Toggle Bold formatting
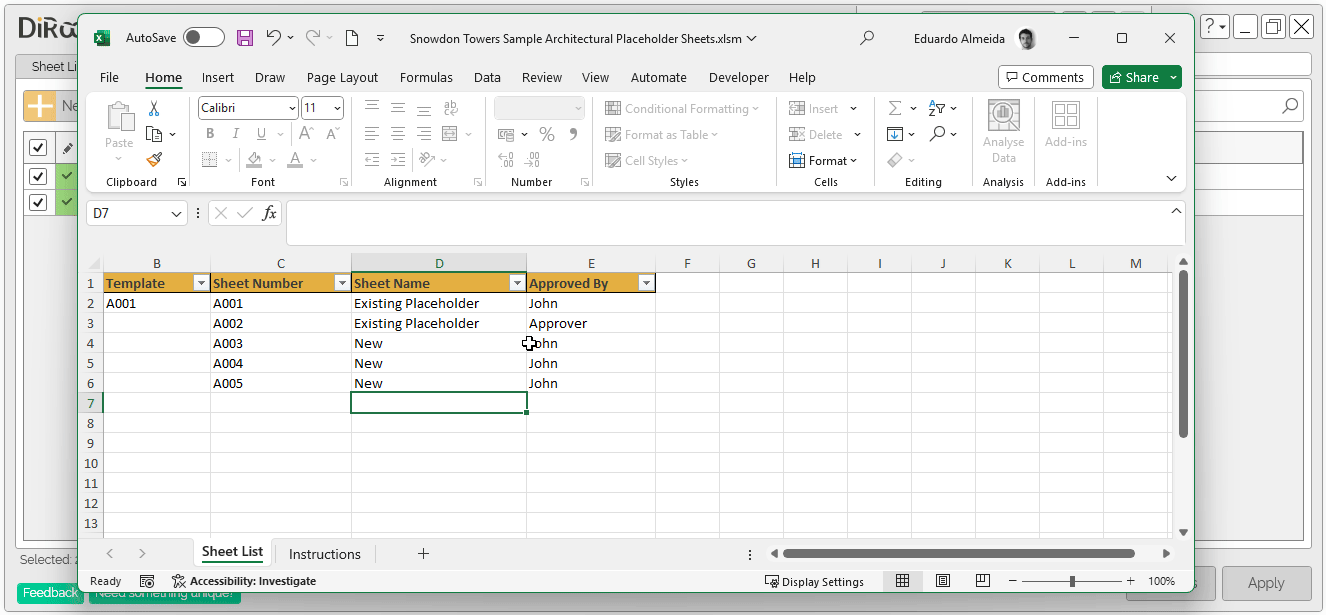 (209, 133)
